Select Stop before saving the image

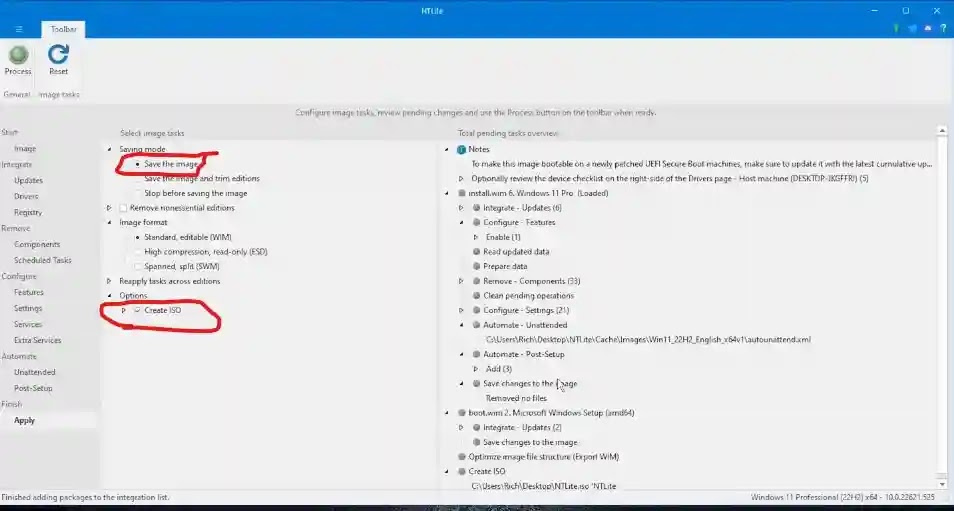(138, 193)
